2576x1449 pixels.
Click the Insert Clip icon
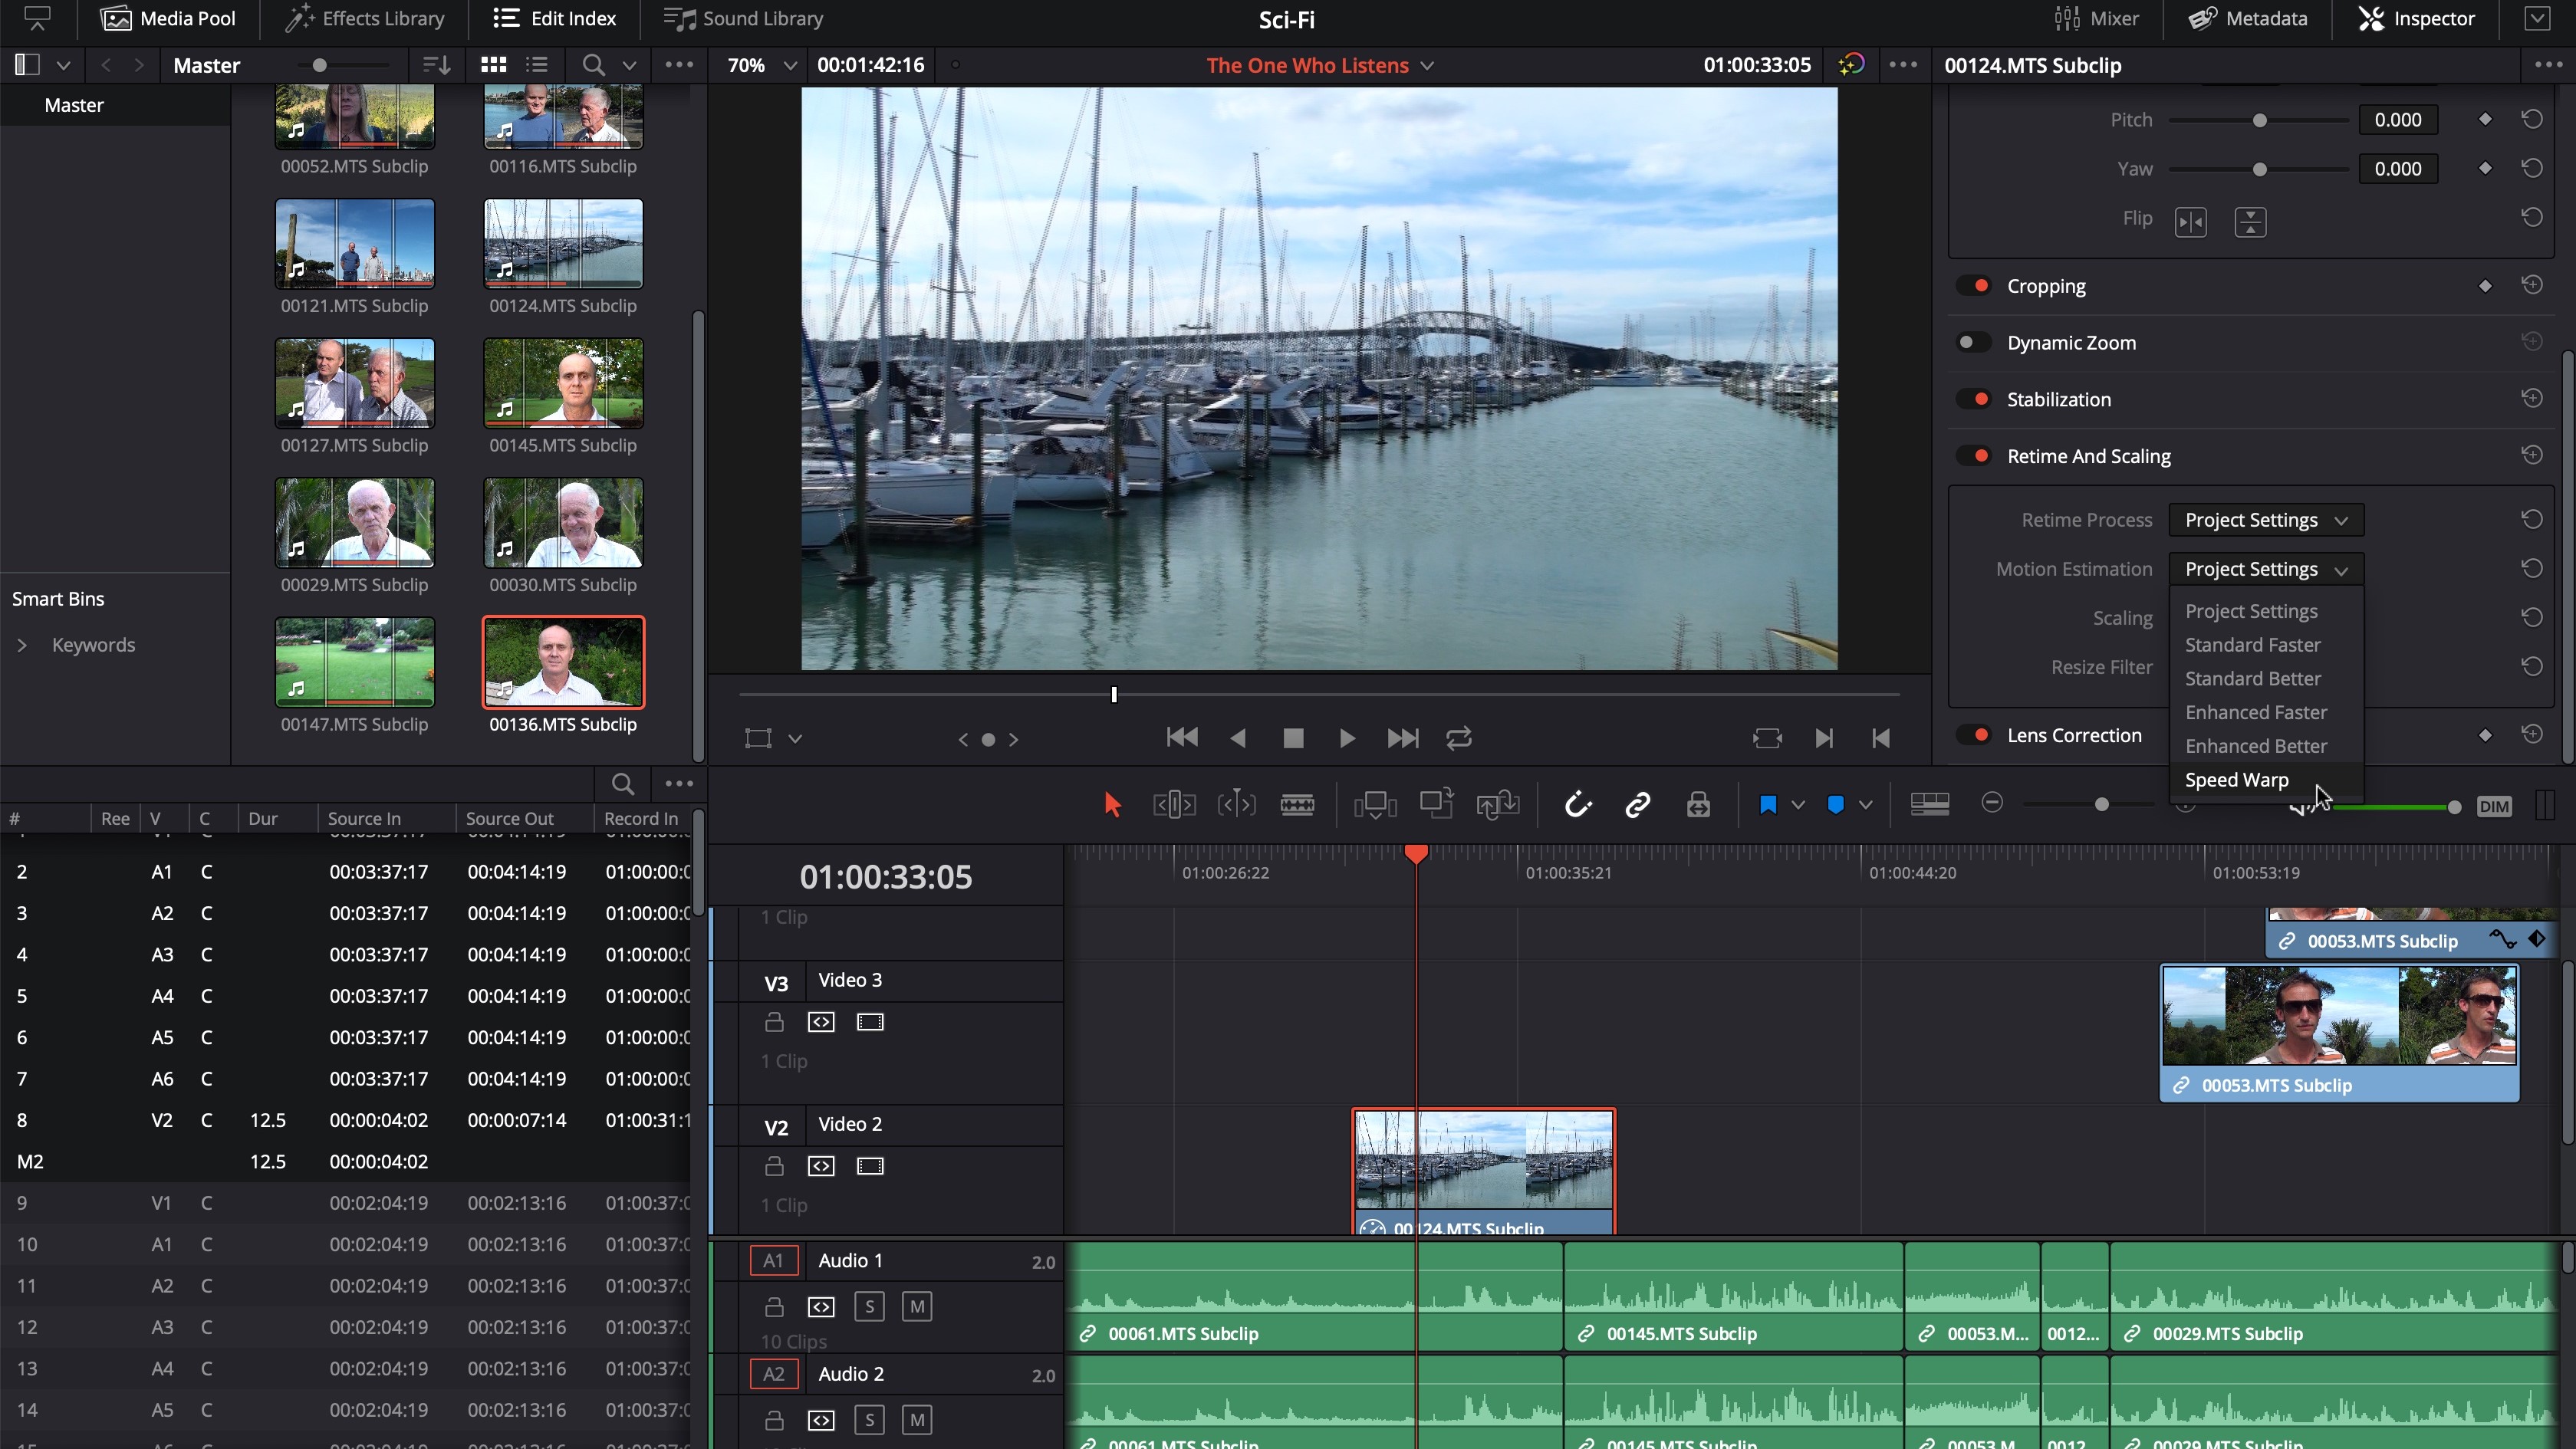(x=1375, y=805)
